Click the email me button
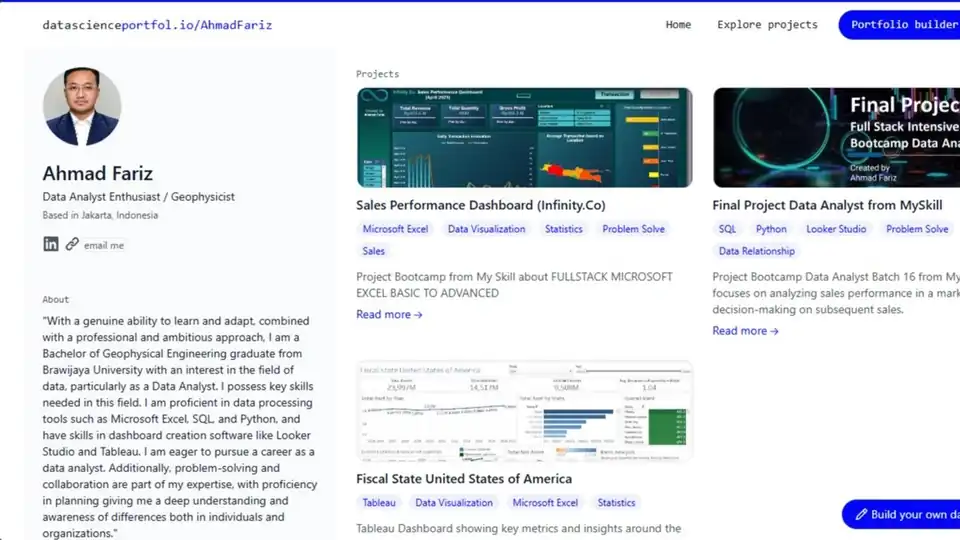Viewport: 960px width, 540px height. 104,245
